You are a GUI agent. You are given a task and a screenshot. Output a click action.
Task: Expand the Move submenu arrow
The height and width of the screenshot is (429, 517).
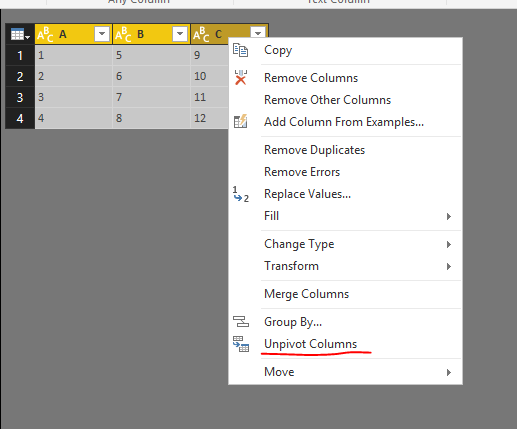click(x=449, y=372)
